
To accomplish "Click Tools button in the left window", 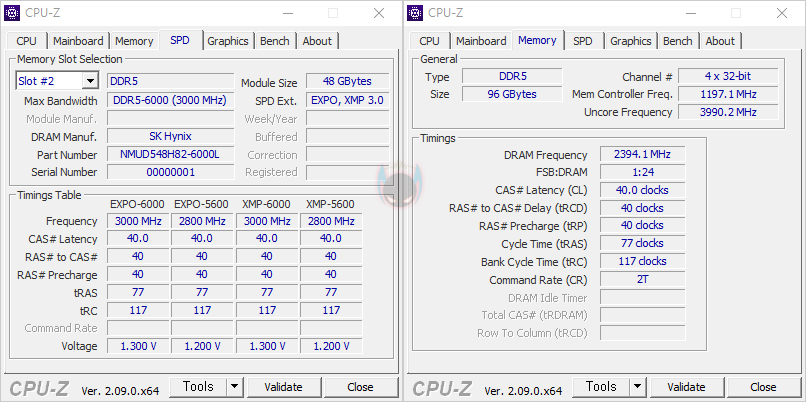I will point(198,387).
